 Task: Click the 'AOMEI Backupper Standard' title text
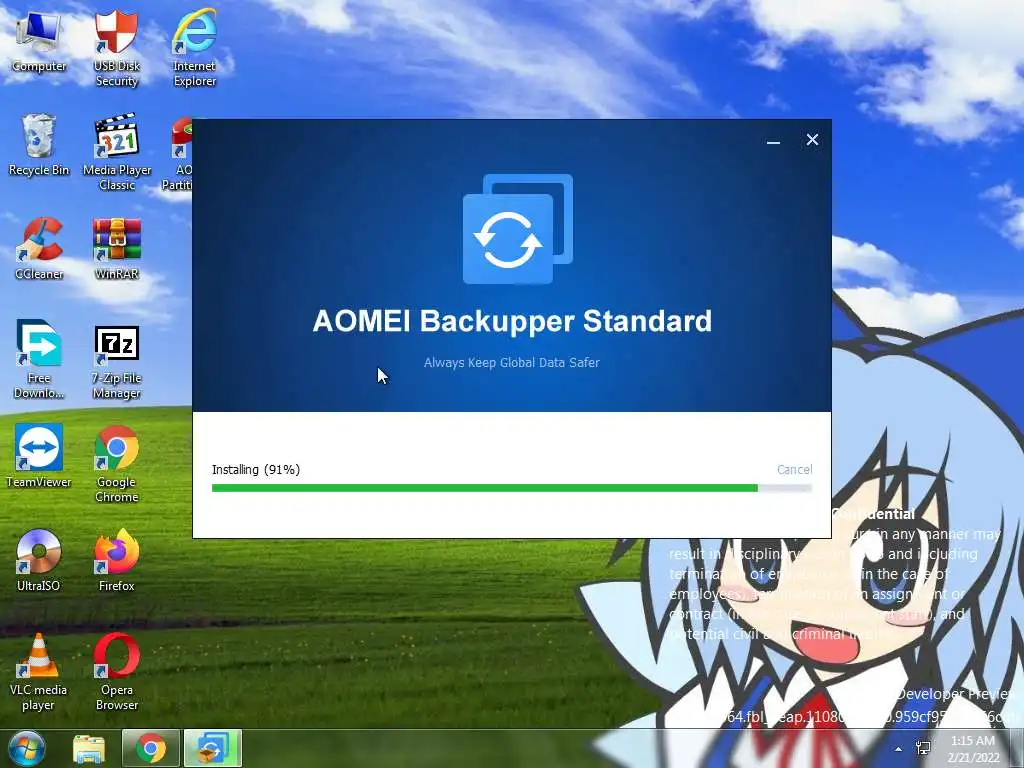click(512, 321)
